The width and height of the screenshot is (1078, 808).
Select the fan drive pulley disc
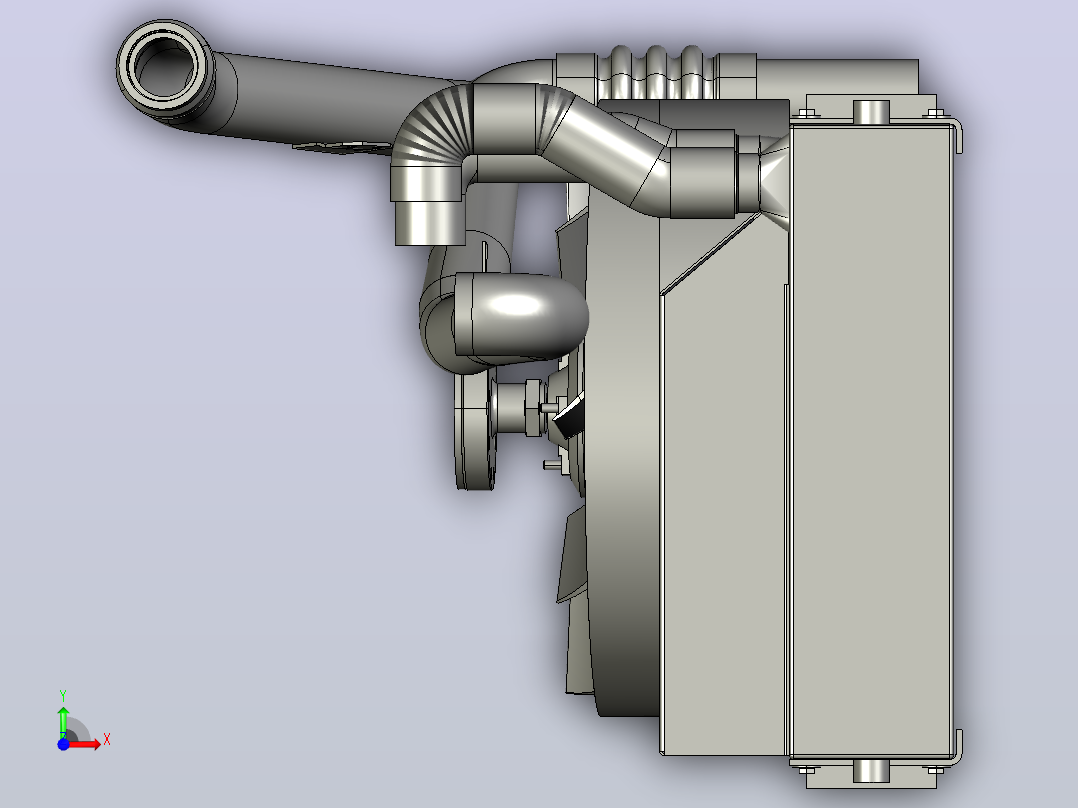tap(474, 429)
